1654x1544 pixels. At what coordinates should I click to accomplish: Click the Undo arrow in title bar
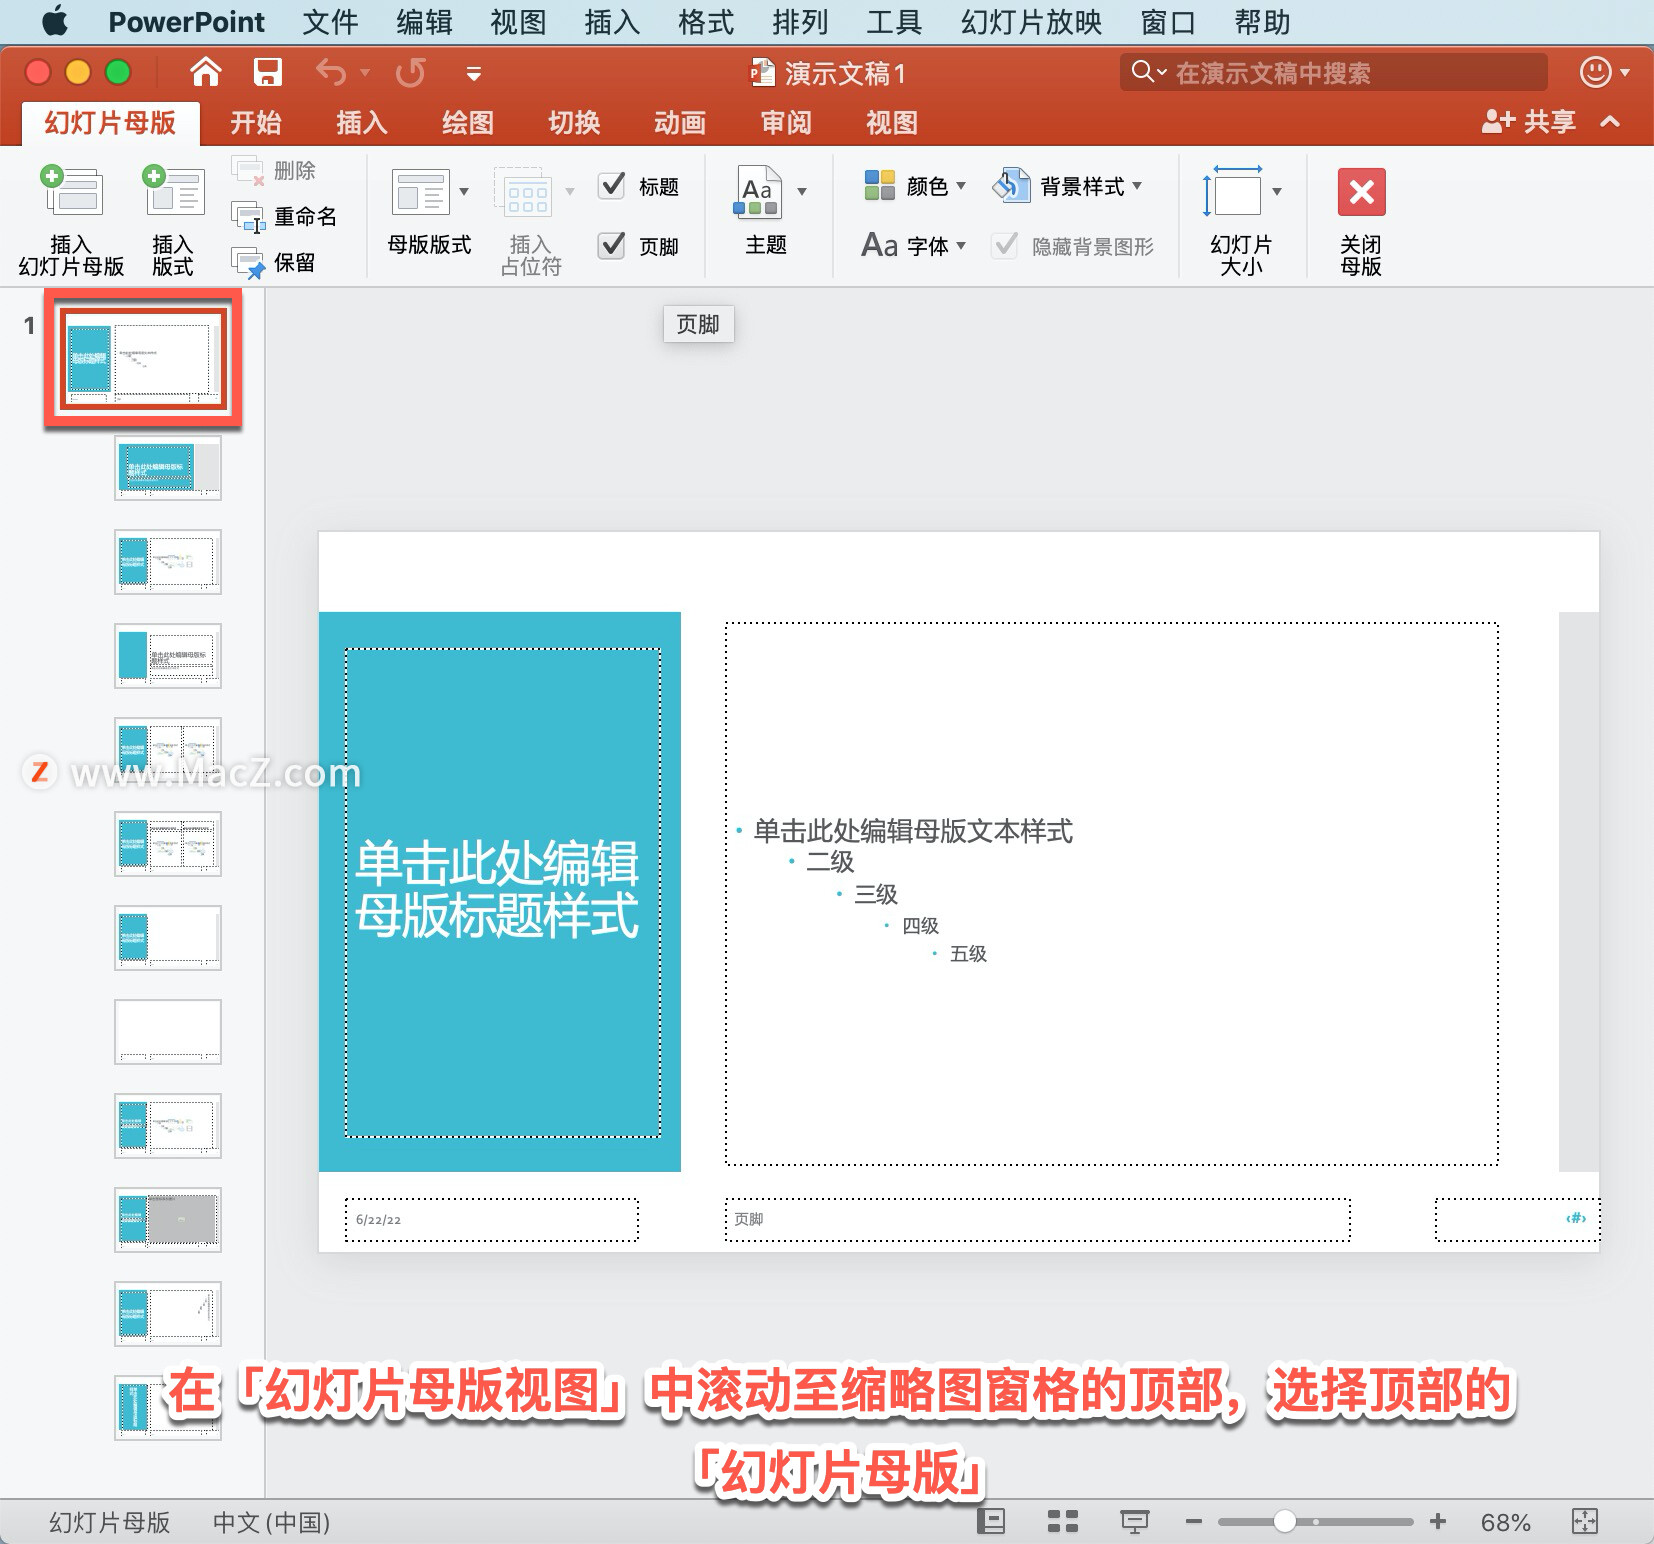[331, 72]
